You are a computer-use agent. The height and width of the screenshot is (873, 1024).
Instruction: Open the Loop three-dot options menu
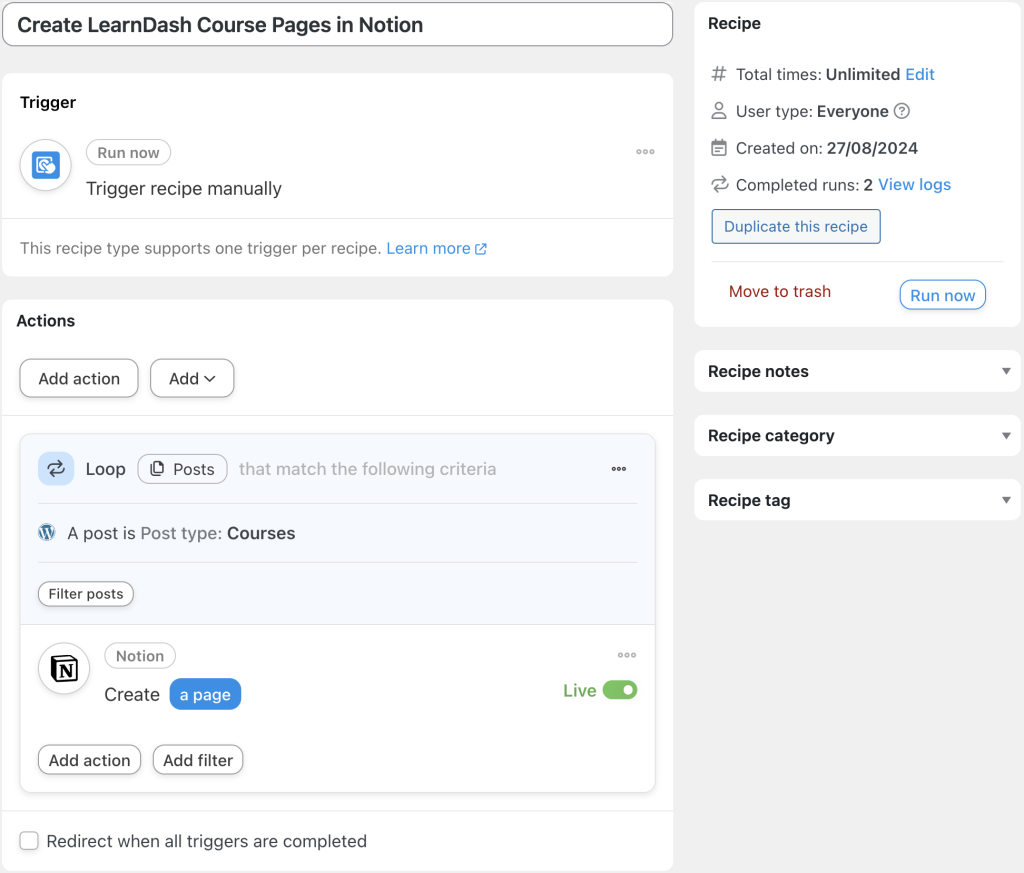[x=619, y=469]
